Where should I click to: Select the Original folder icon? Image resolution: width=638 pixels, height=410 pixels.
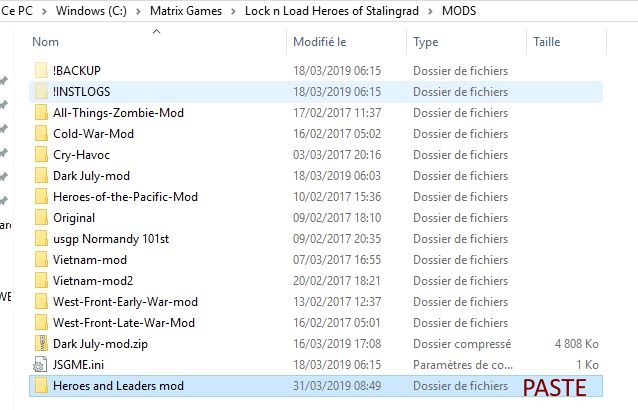(41, 218)
